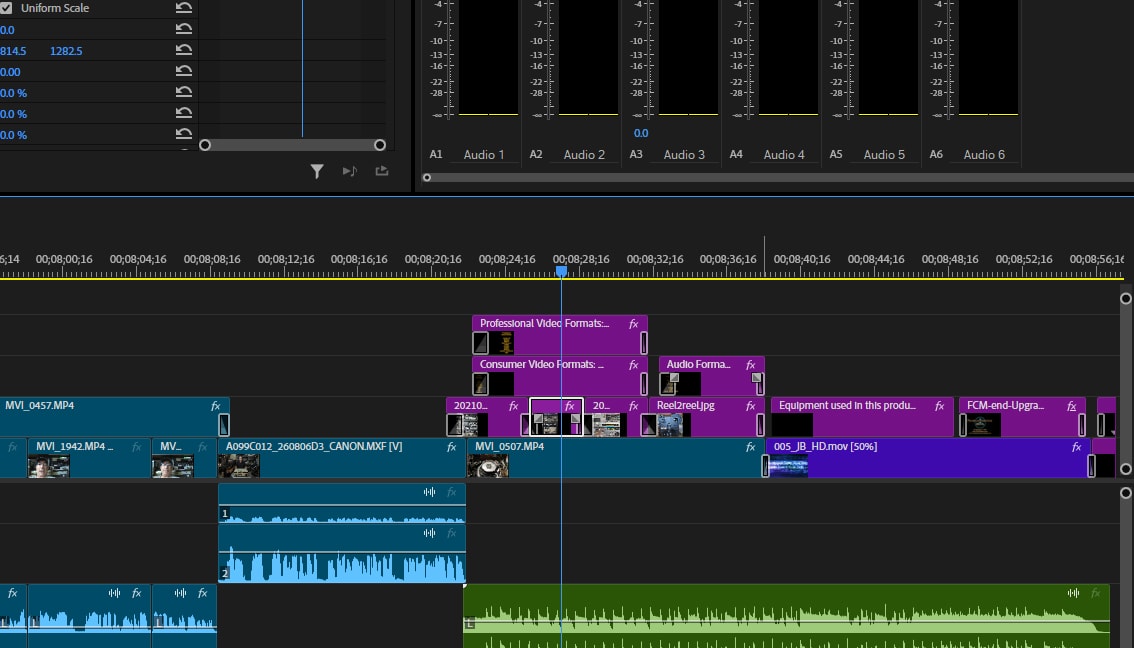Click the 0.0 value in Audio 3 channel

(641, 133)
